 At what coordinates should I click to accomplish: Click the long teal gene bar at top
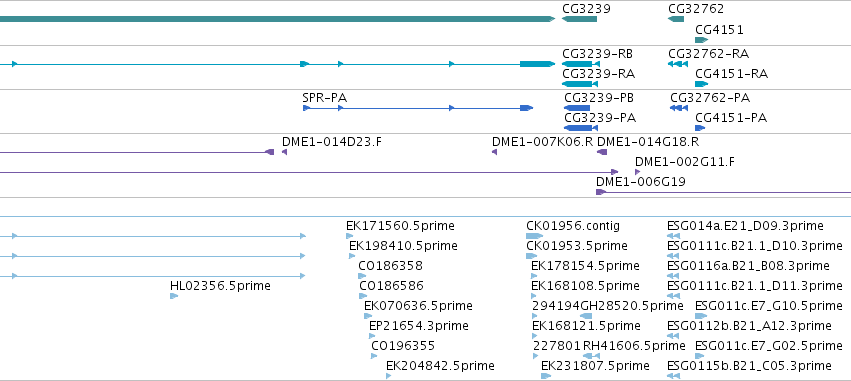coord(277,19)
